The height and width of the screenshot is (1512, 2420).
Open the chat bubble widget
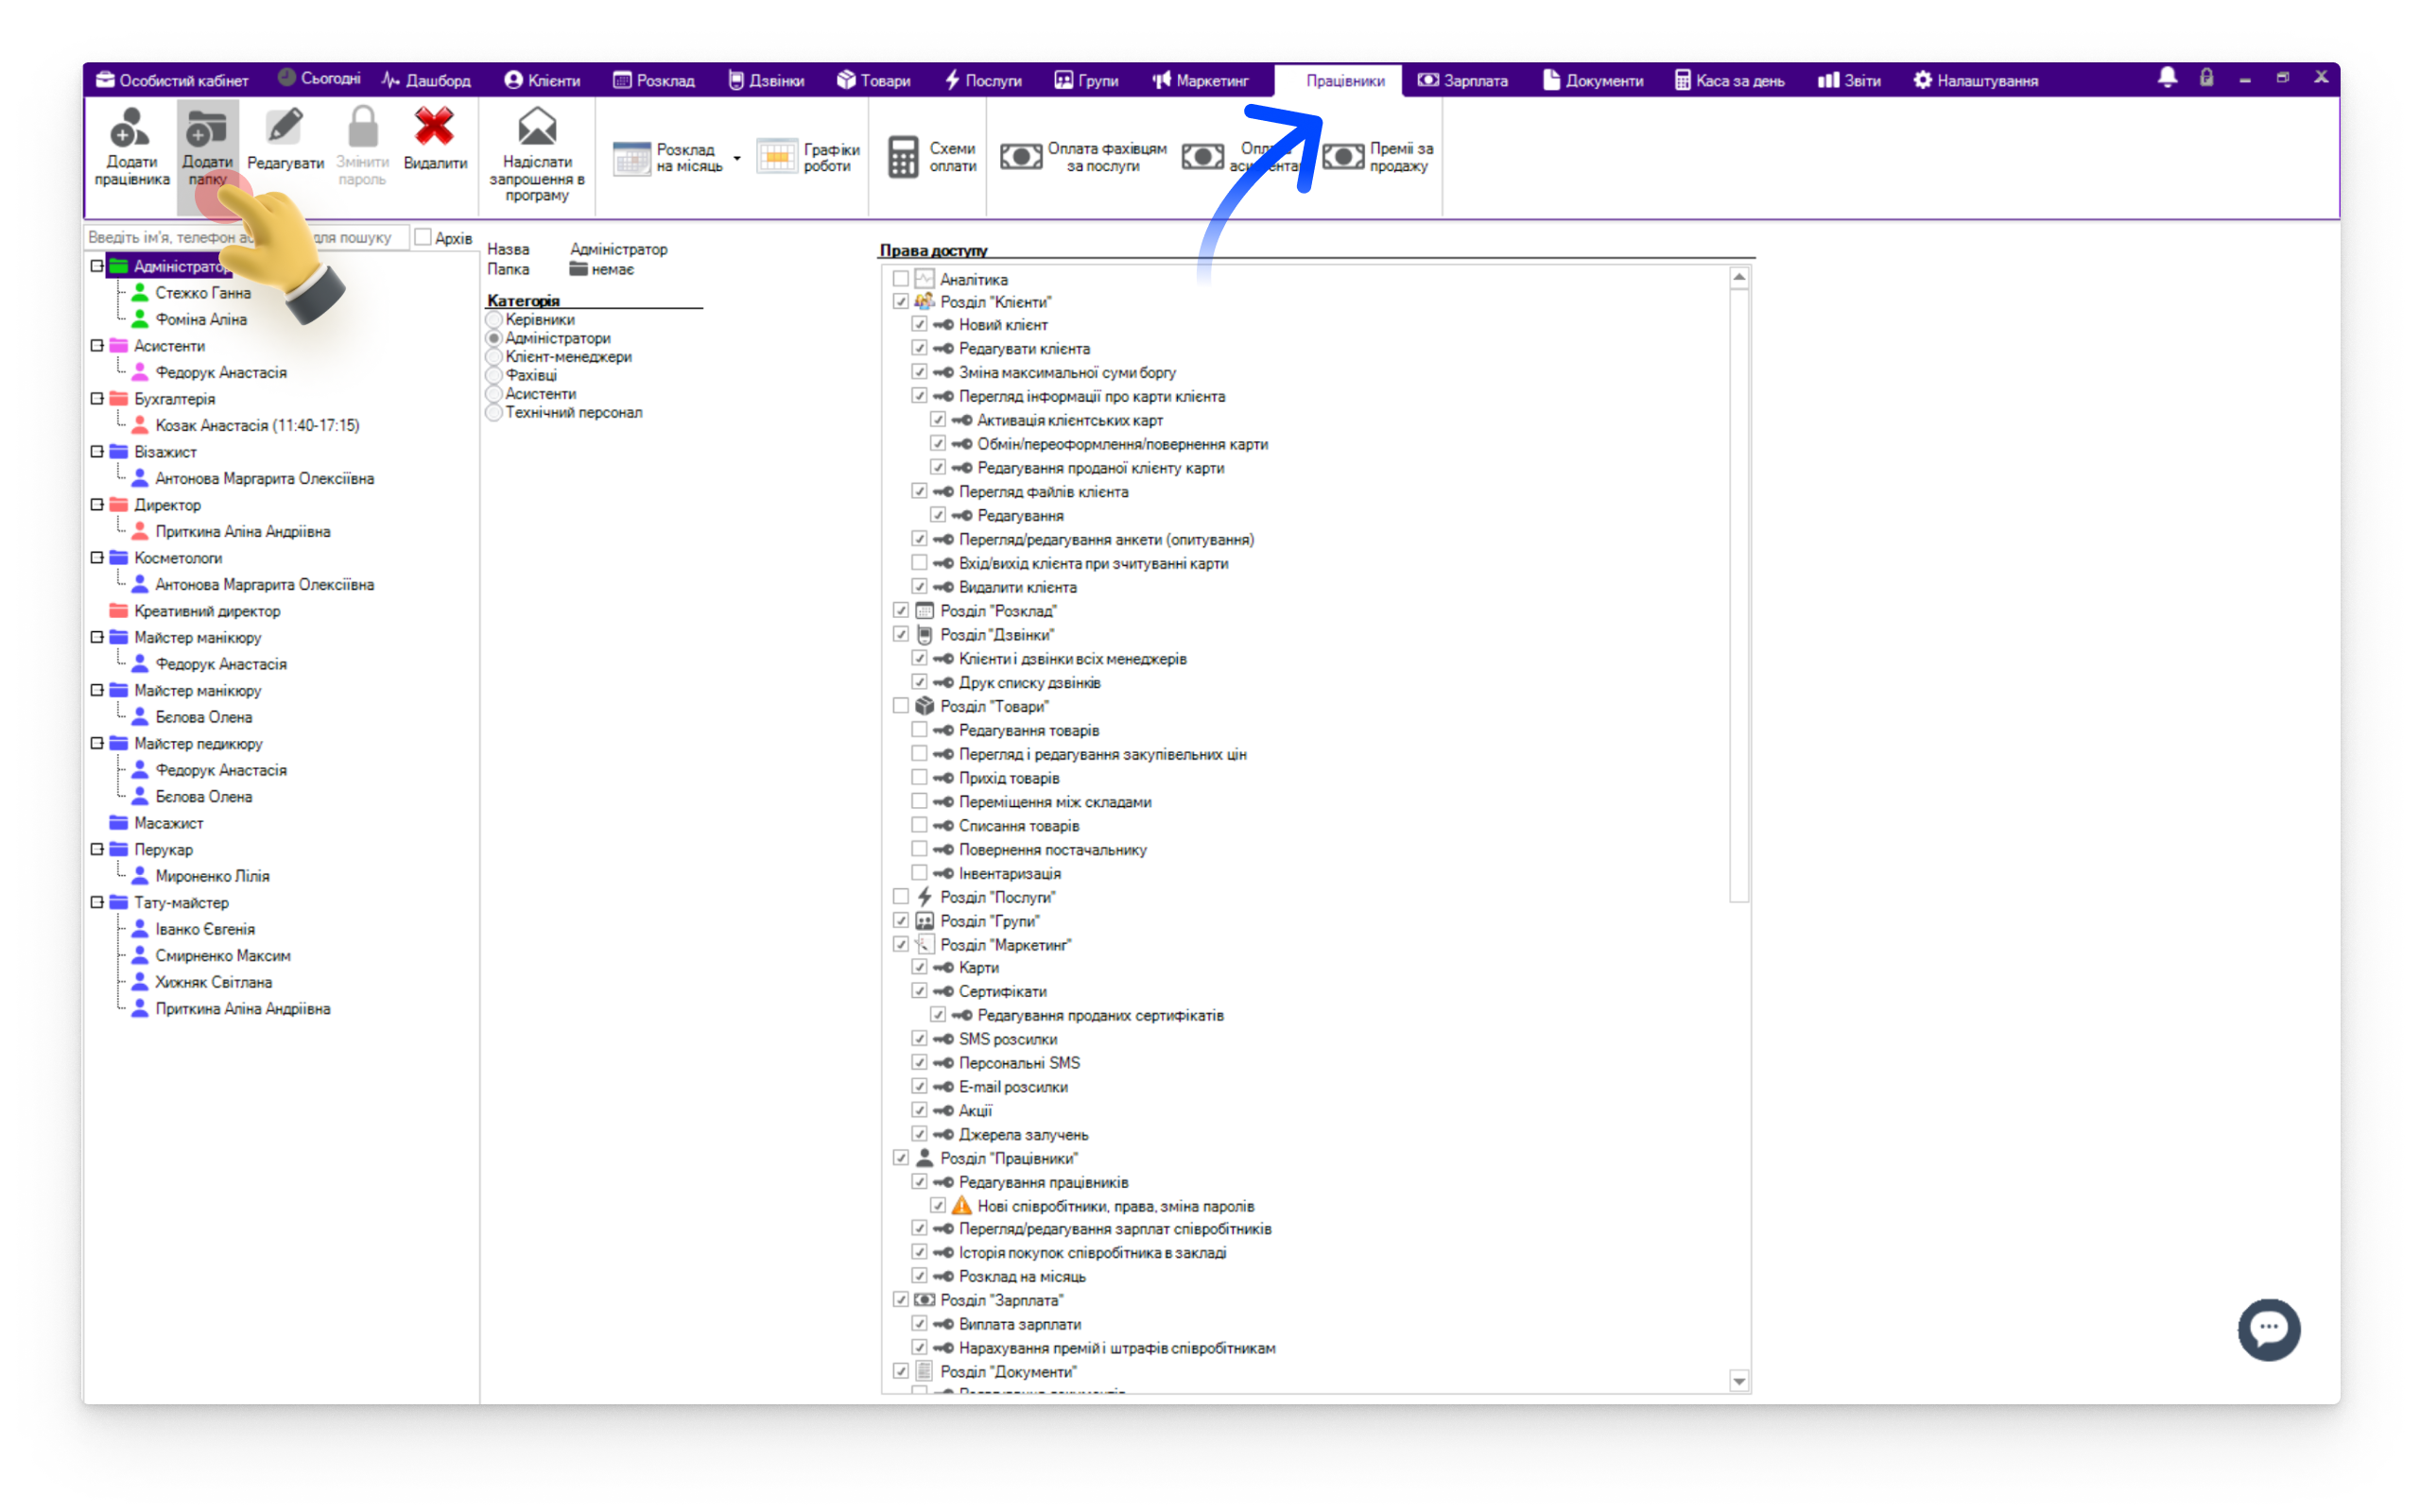[2269, 1329]
